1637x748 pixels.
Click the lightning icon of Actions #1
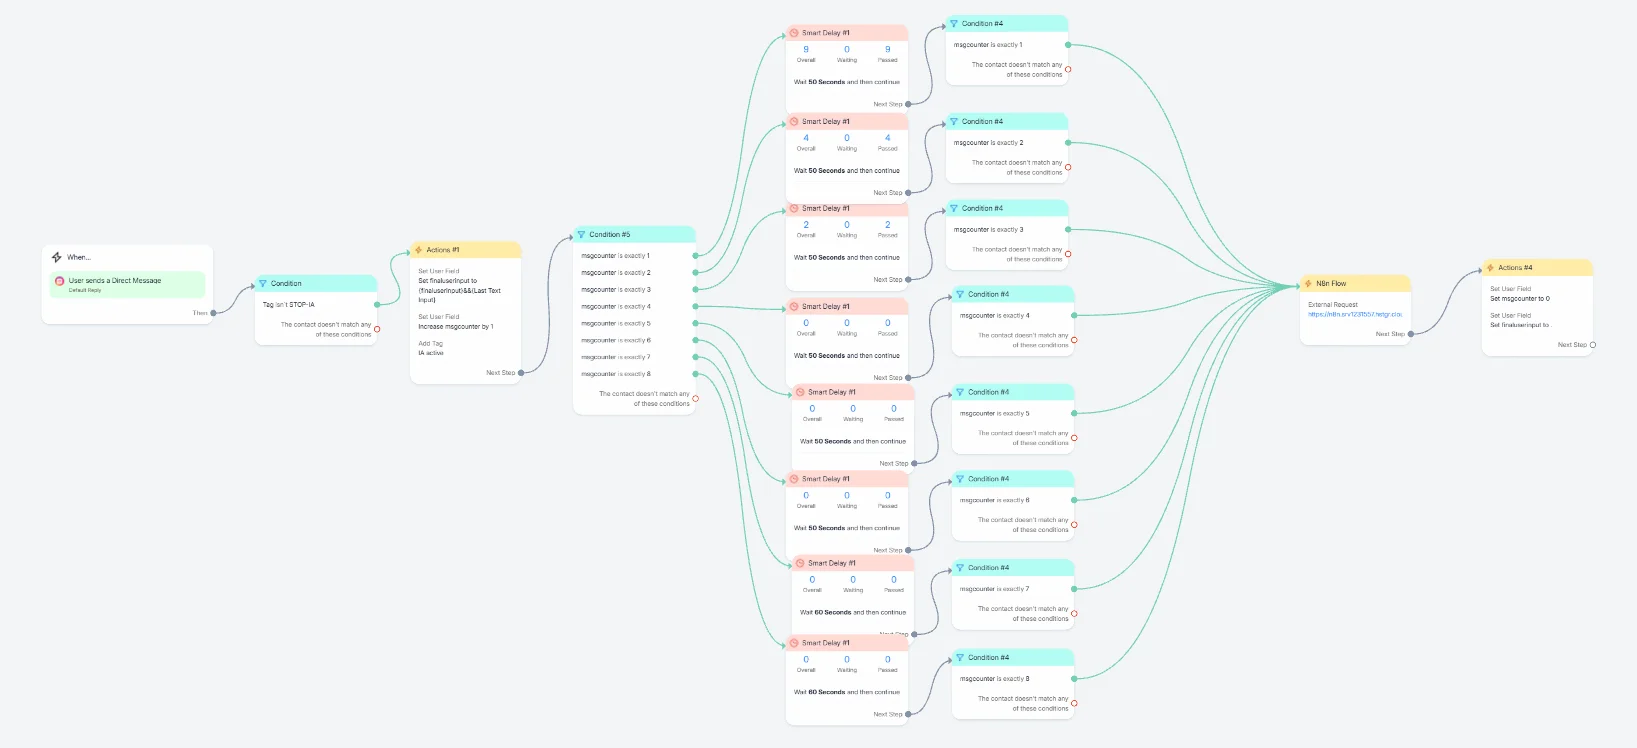tap(419, 250)
